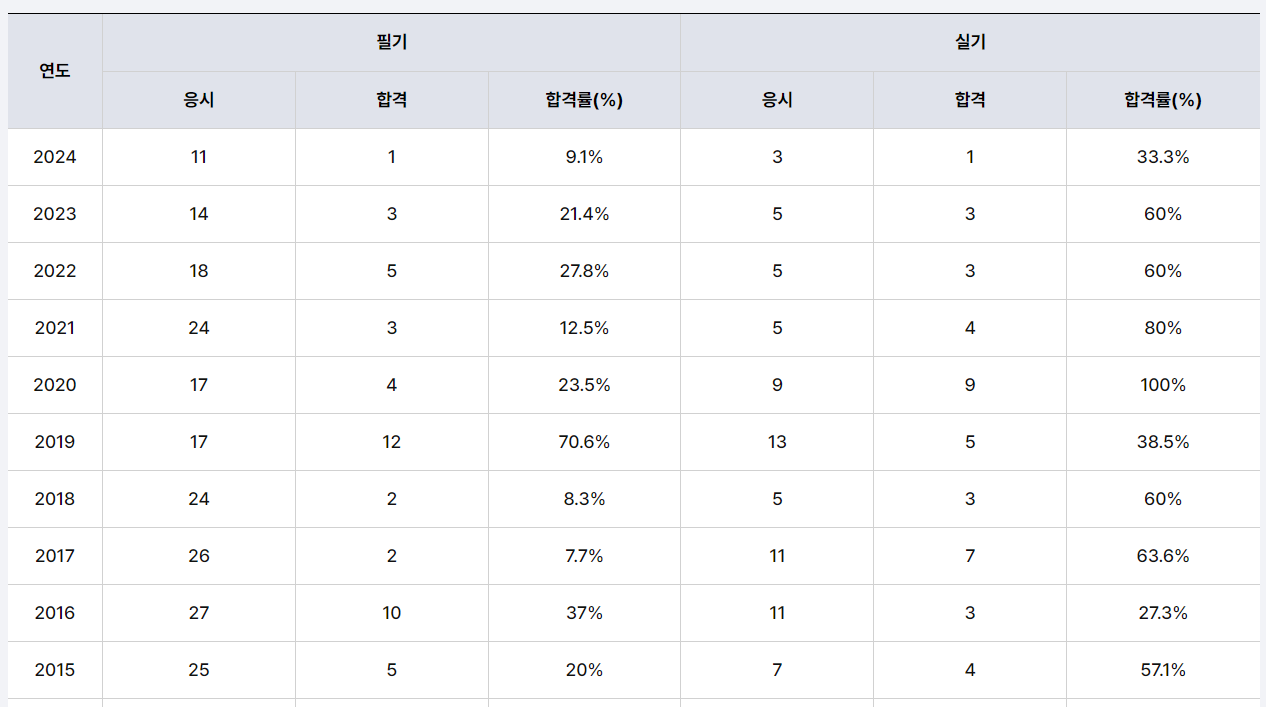Select the 33.3% pass rate cell

click(1163, 157)
